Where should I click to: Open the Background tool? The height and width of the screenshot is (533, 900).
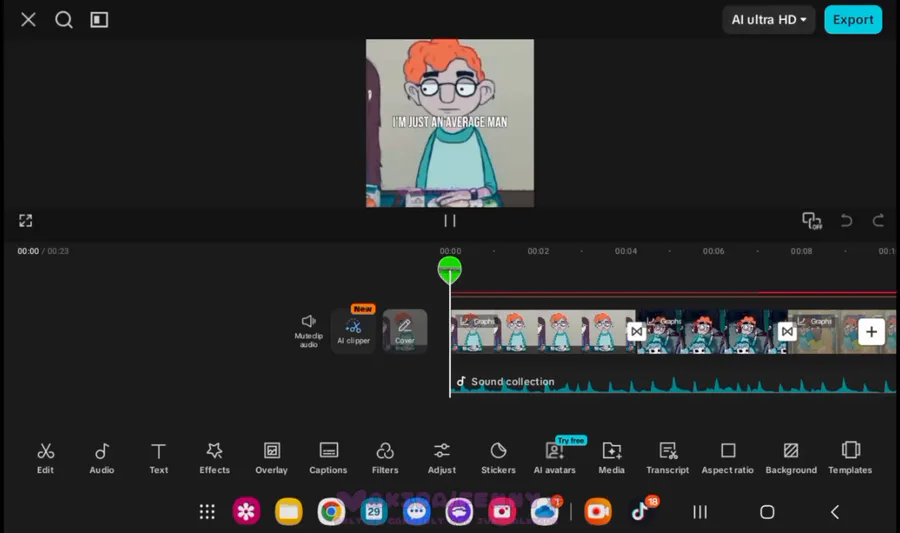(791, 458)
